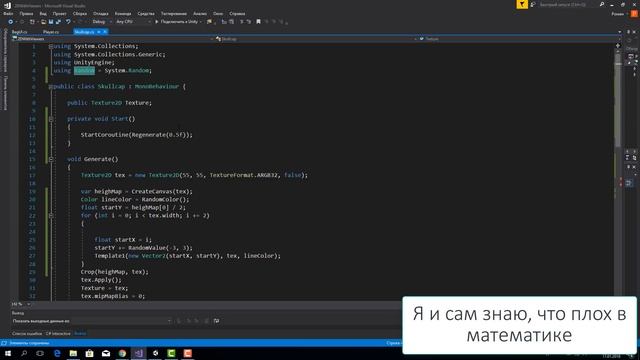The height and width of the screenshot is (360, 640).
Task: Close the Skullcap.cs tab
Action: tap(105, 32)
